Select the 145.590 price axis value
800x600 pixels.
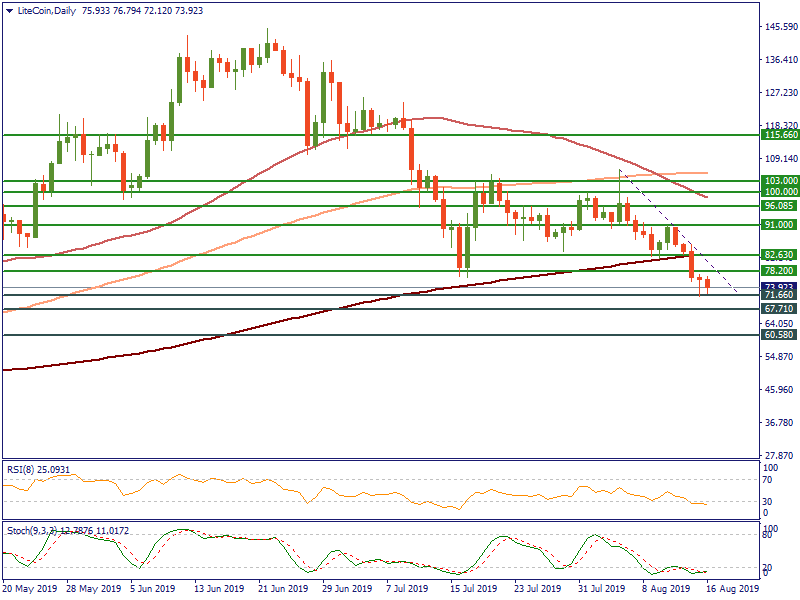(781, 27)
